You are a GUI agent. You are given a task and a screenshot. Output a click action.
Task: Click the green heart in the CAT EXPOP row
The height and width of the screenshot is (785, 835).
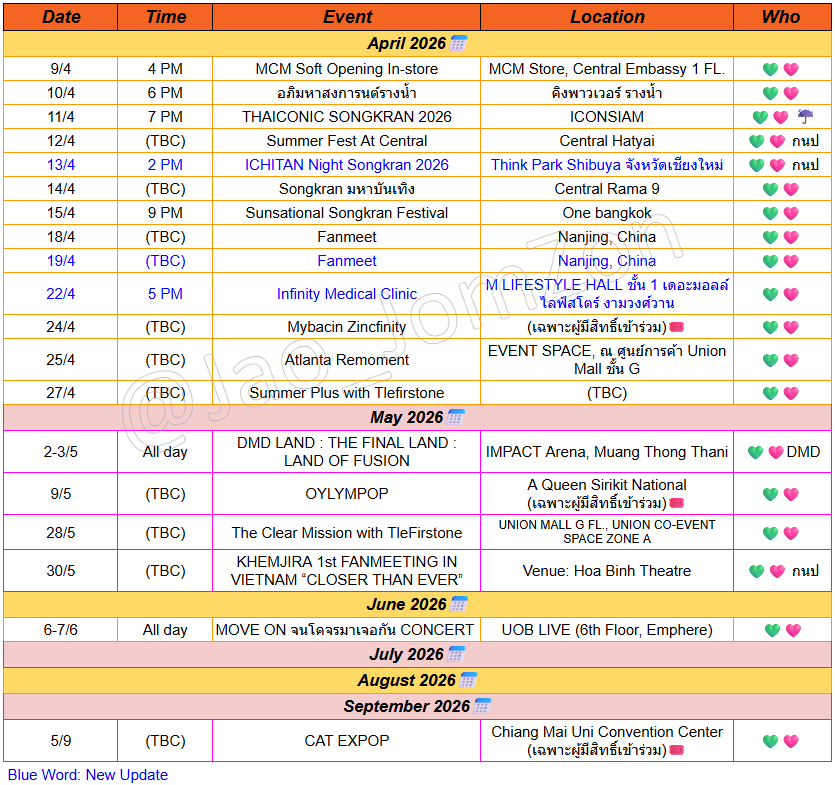[x=771, y=741]
